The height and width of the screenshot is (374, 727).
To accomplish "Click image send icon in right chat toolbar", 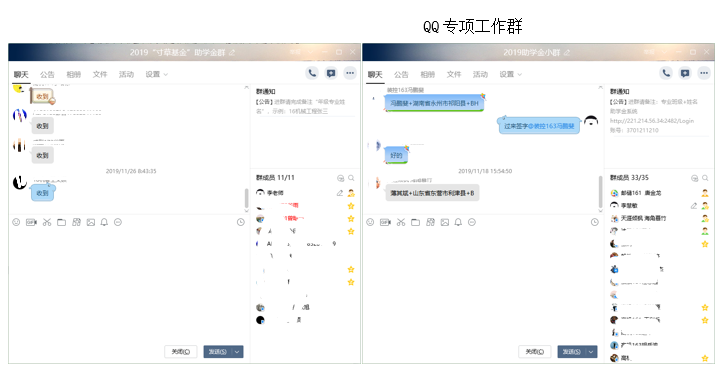I will tap(445, 222).
